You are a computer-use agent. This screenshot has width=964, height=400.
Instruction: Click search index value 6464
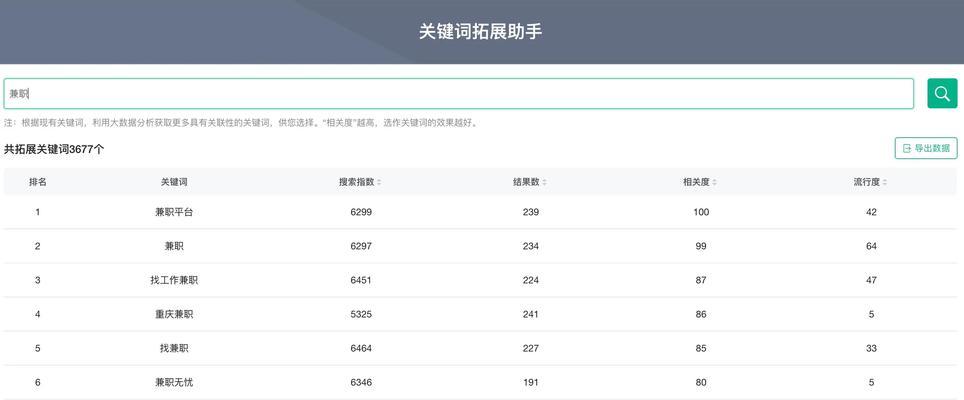coord(361,348)
